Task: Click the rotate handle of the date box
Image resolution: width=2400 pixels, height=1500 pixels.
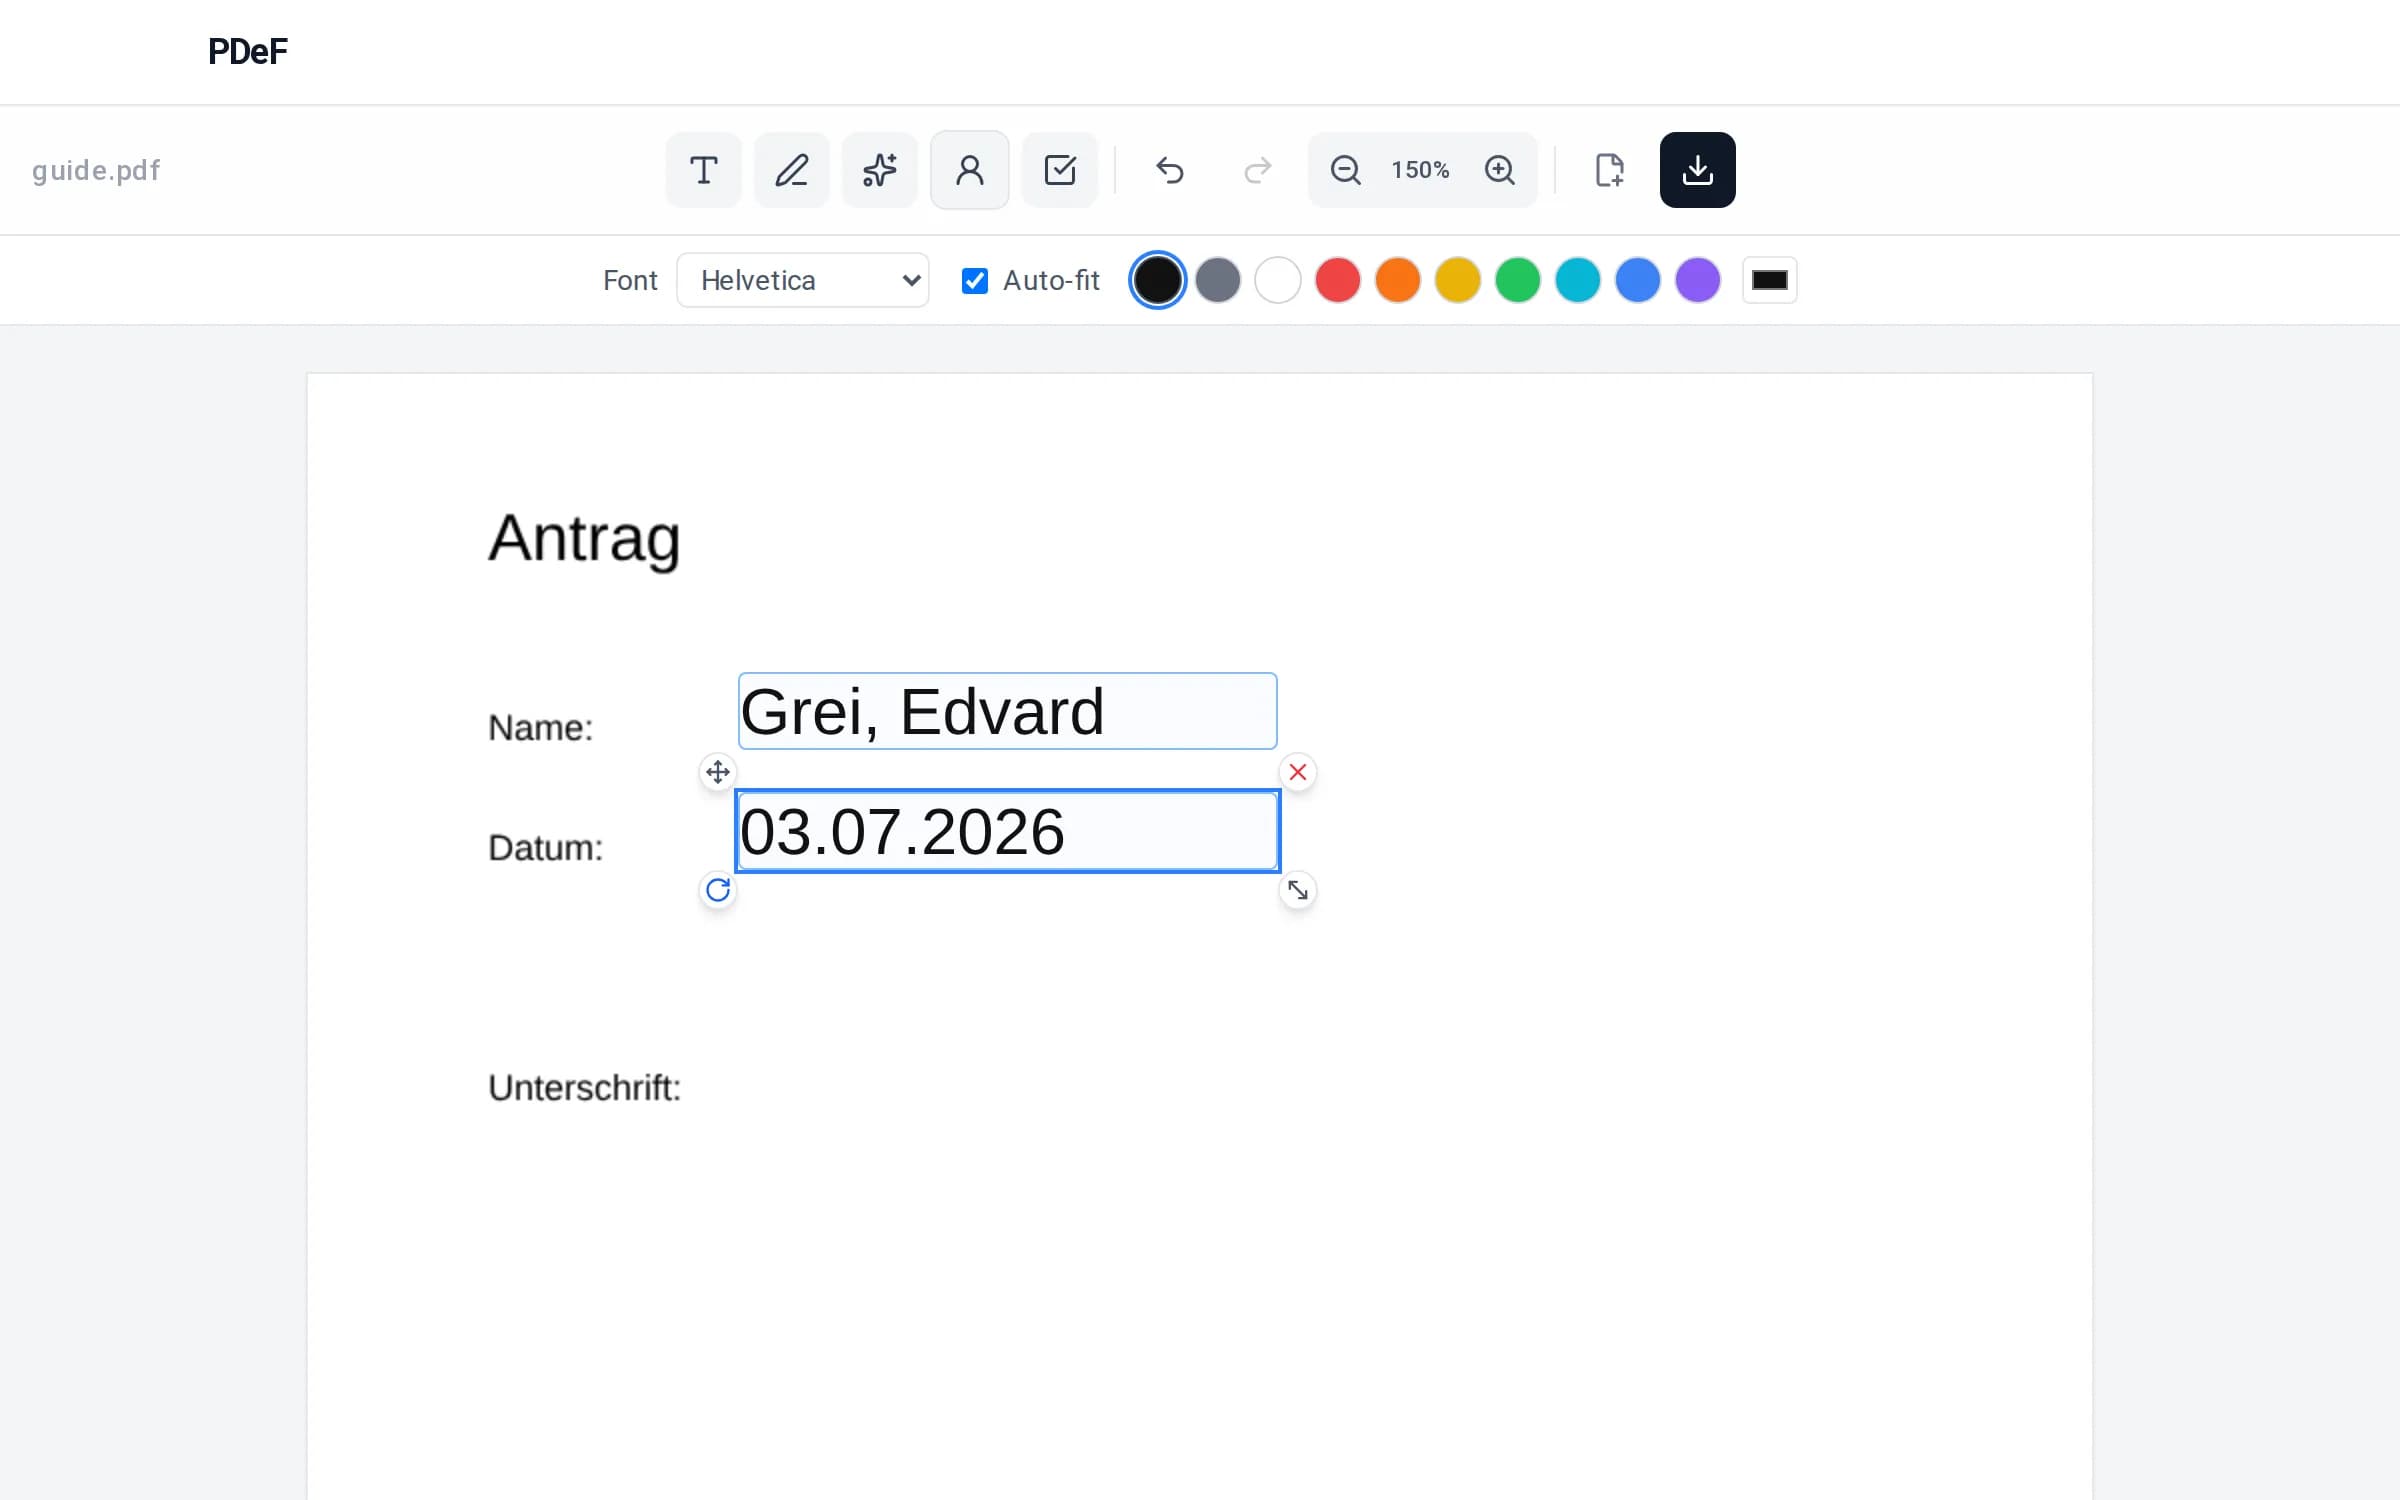Action: [x=717, y=890]
